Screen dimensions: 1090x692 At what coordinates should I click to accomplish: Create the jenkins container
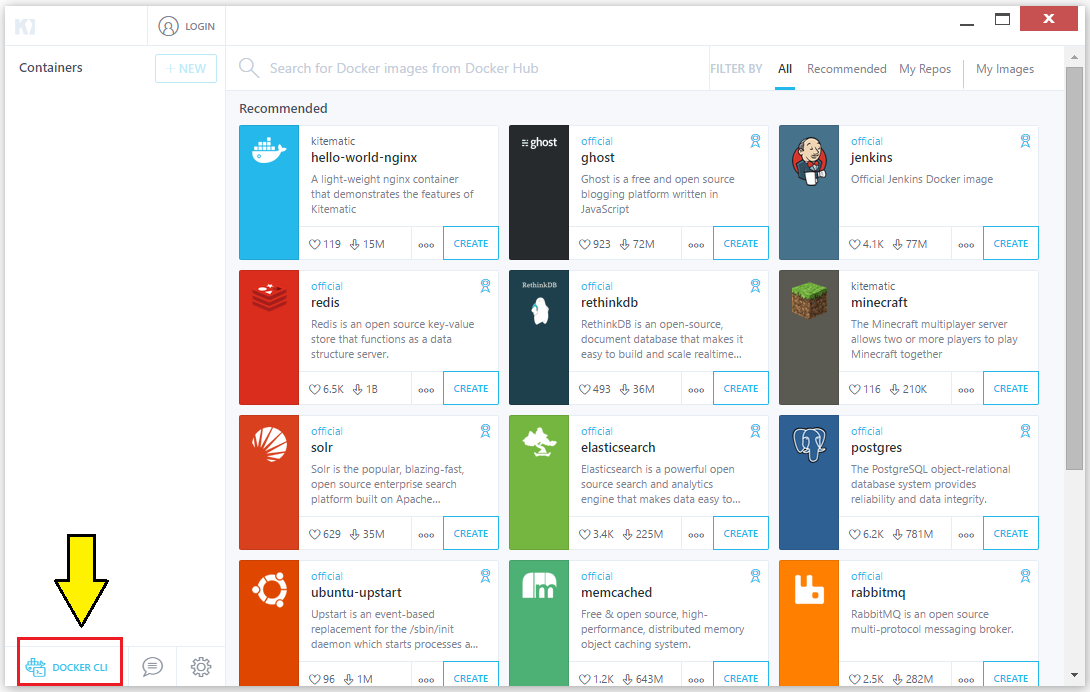1011,243
